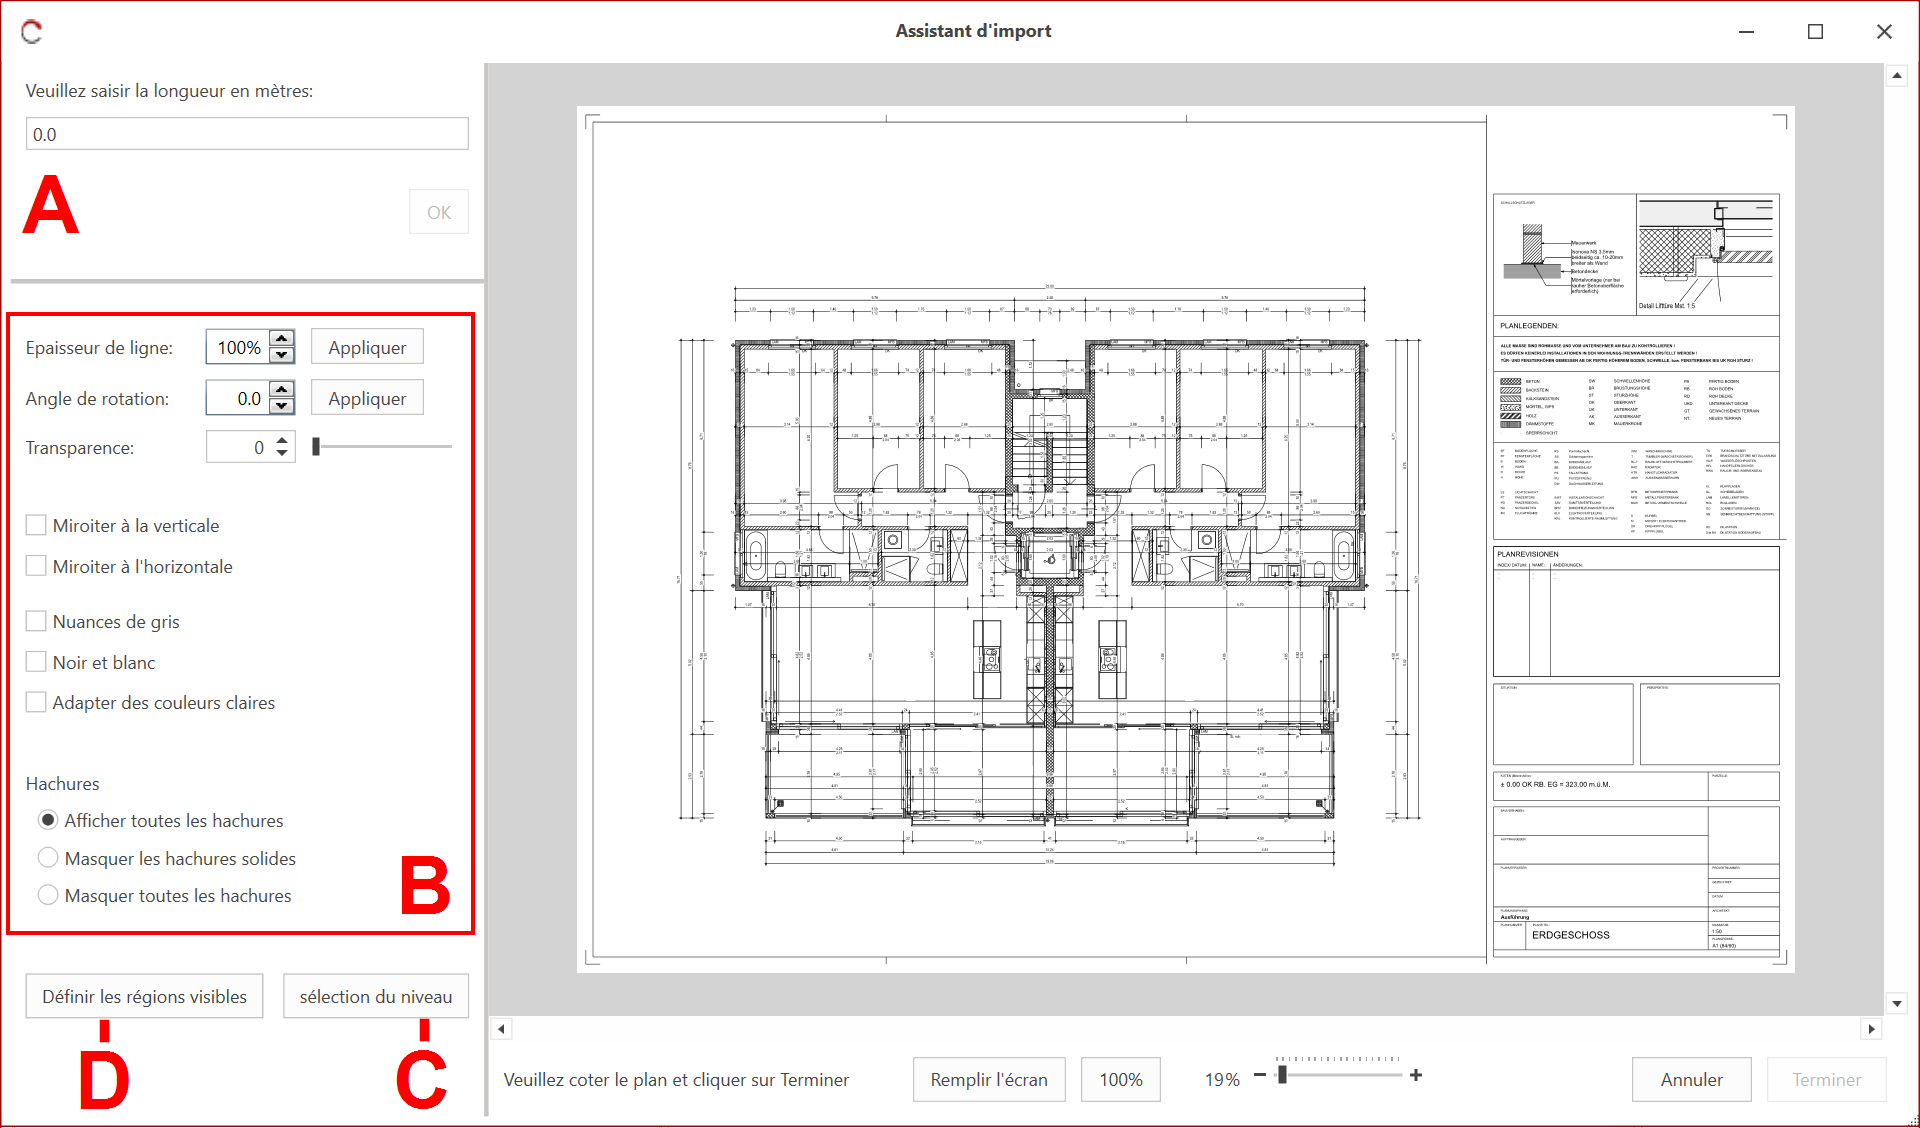This screenshot has height=1128, width=1920.
Task: Increase transparency value with up arrow
Action: tap(282, 440)
